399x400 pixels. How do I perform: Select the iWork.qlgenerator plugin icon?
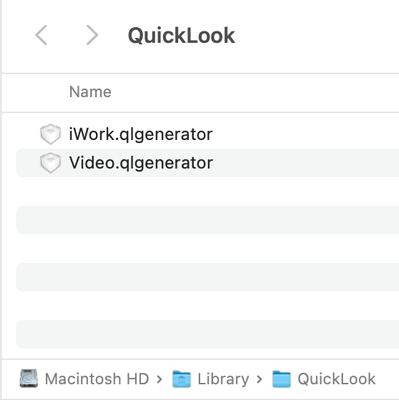coord(50,134)
